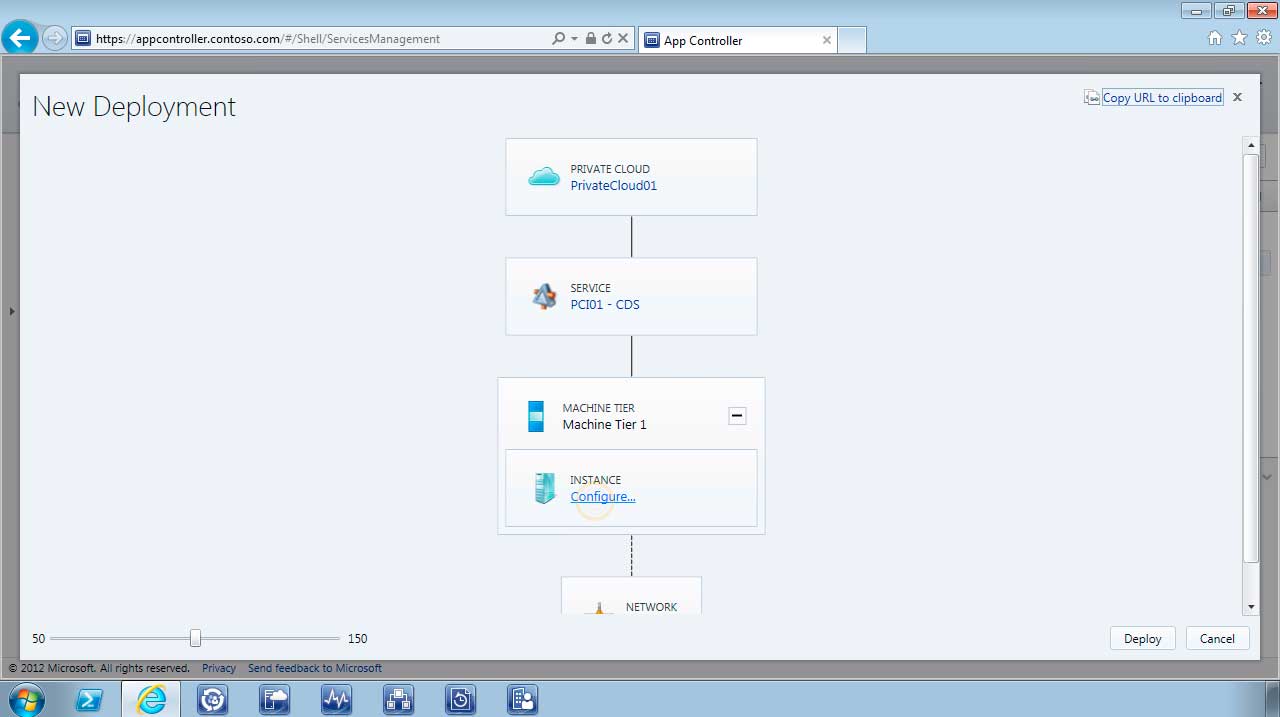Open the browser Tools gear icon
This screenshot has height=717, width=1280.
pos(1264,38)
